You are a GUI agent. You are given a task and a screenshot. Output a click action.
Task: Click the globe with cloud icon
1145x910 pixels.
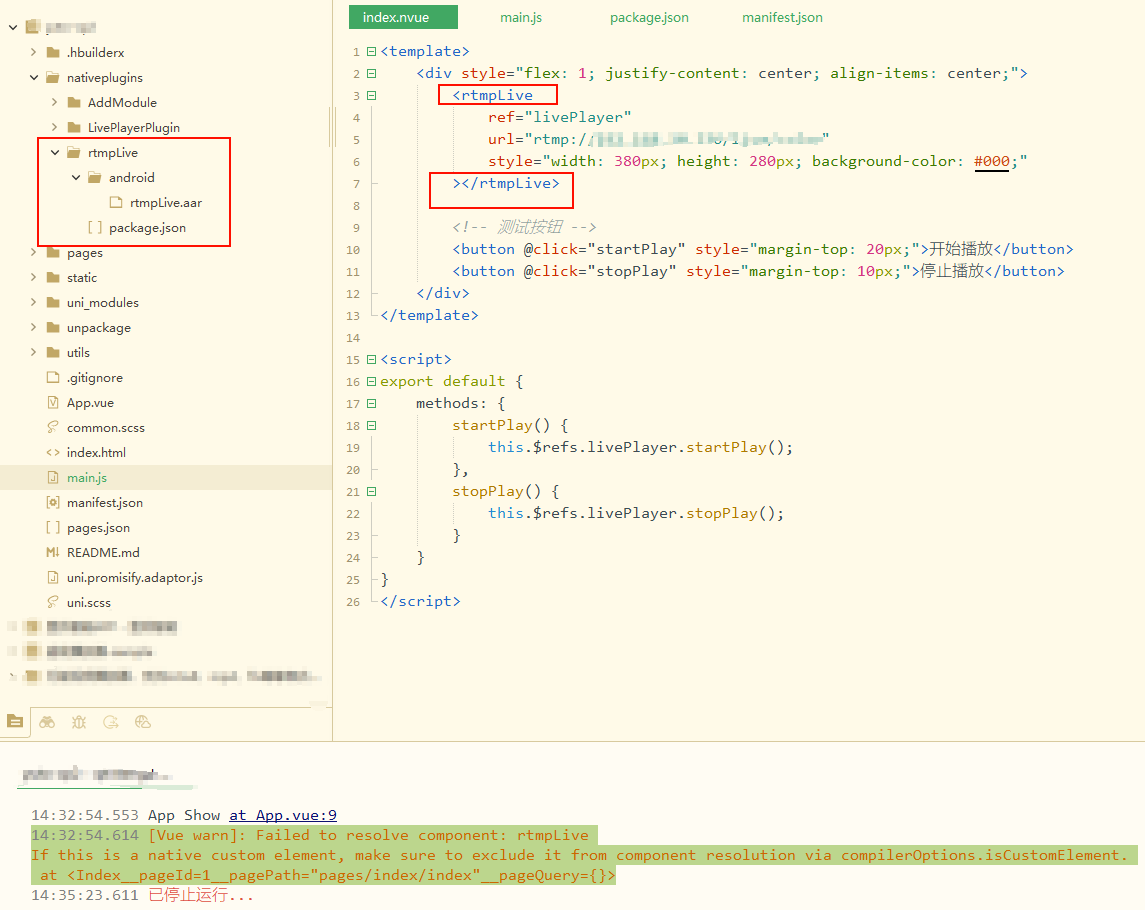143,721
